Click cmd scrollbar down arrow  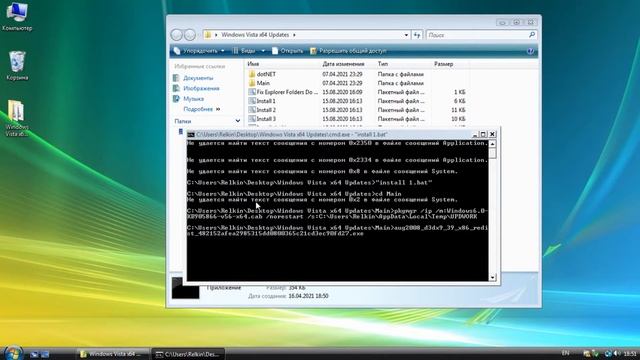click(492, 278)
